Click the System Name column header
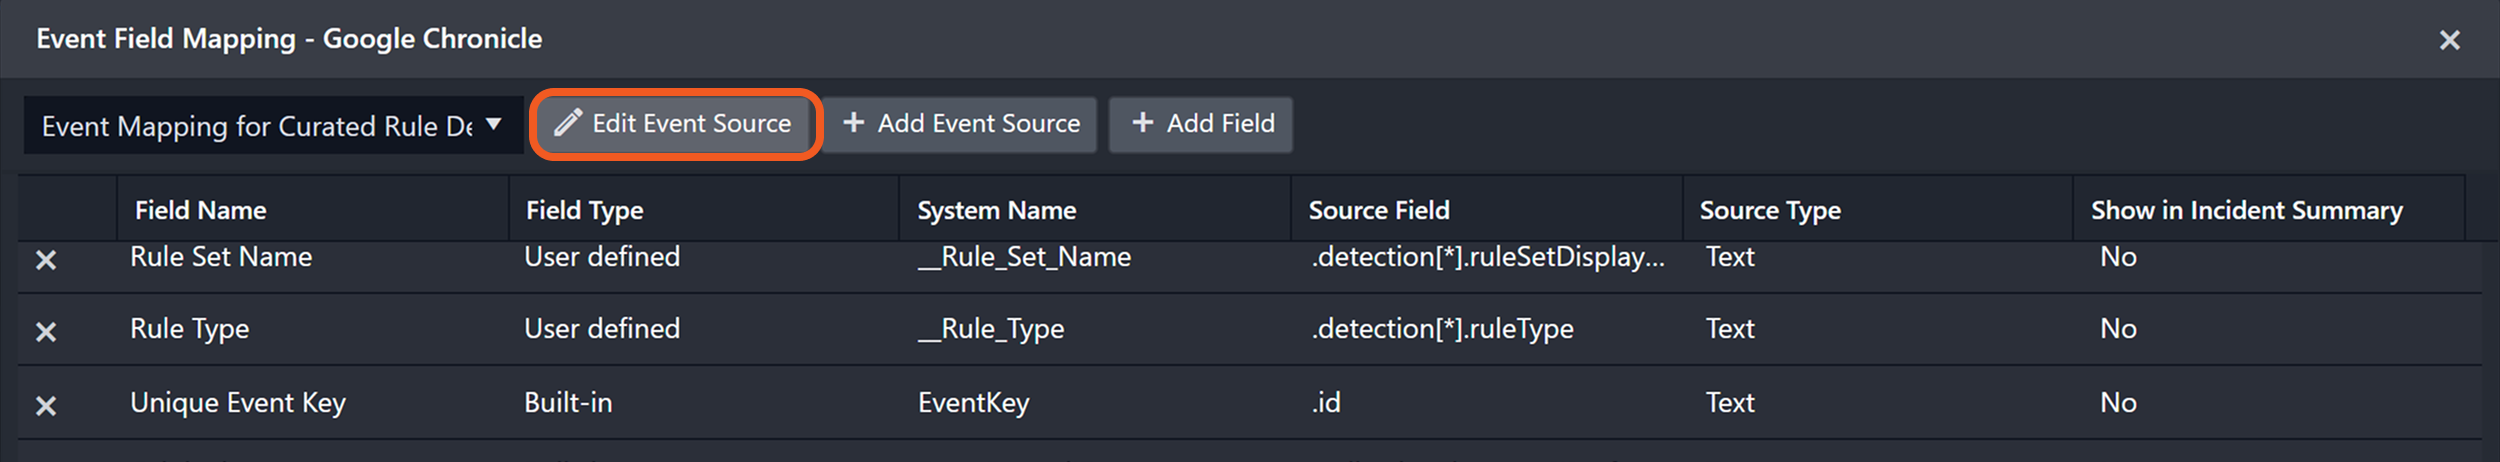 997,210
